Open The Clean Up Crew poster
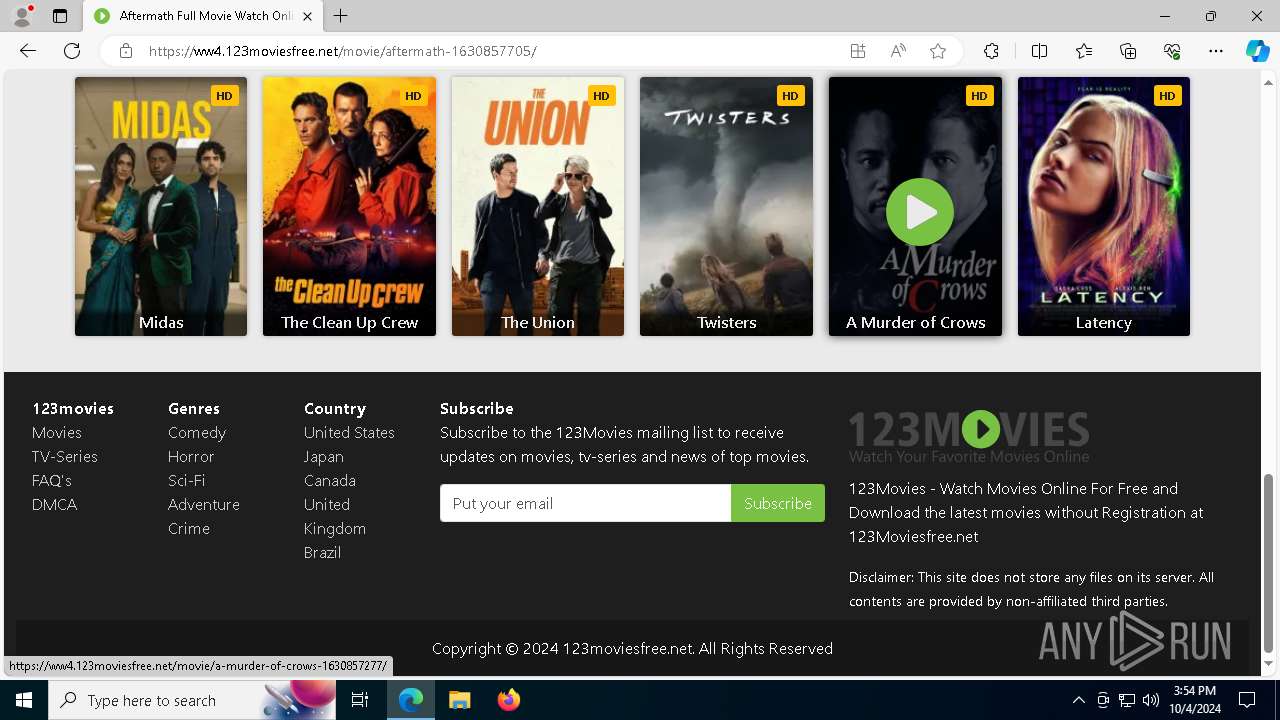Viewport: 1280px width, 720px height. pyautogui.click(x=349, y=206)
